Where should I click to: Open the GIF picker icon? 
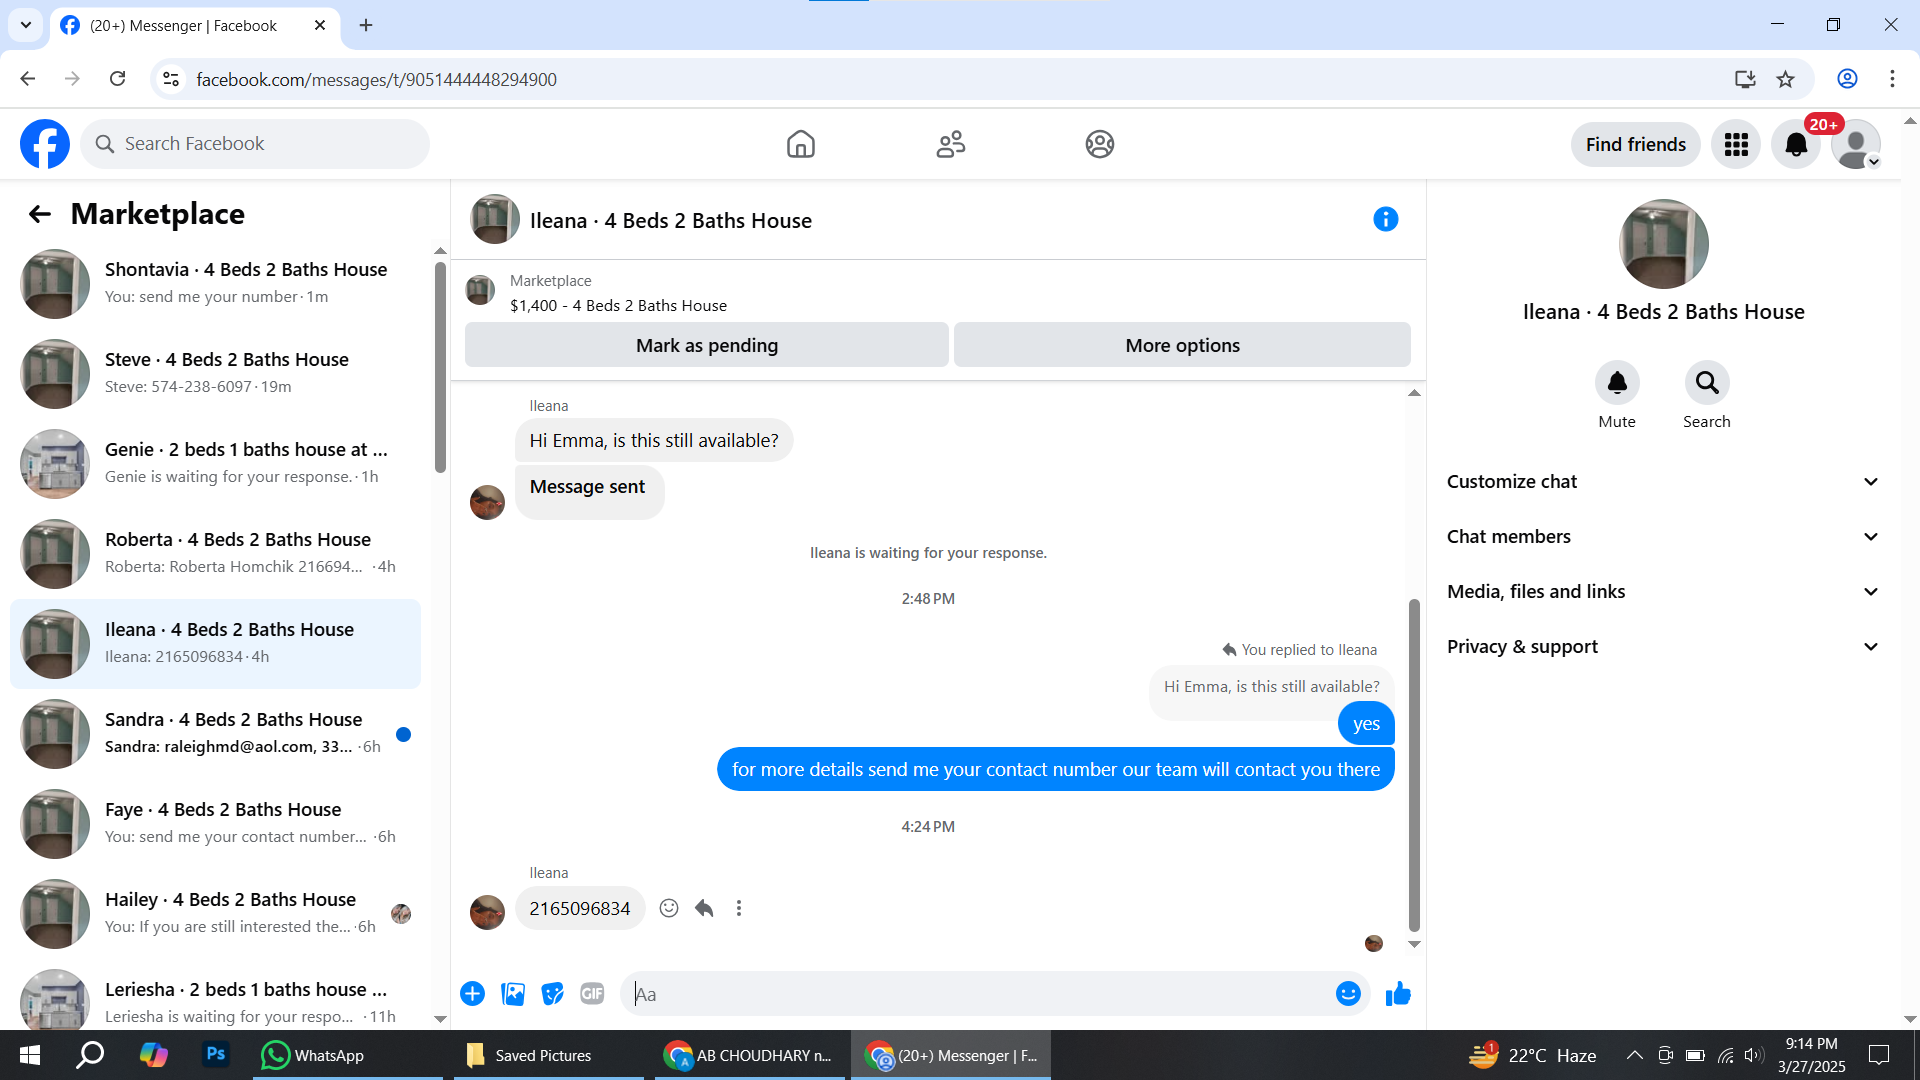coord(592,993)
